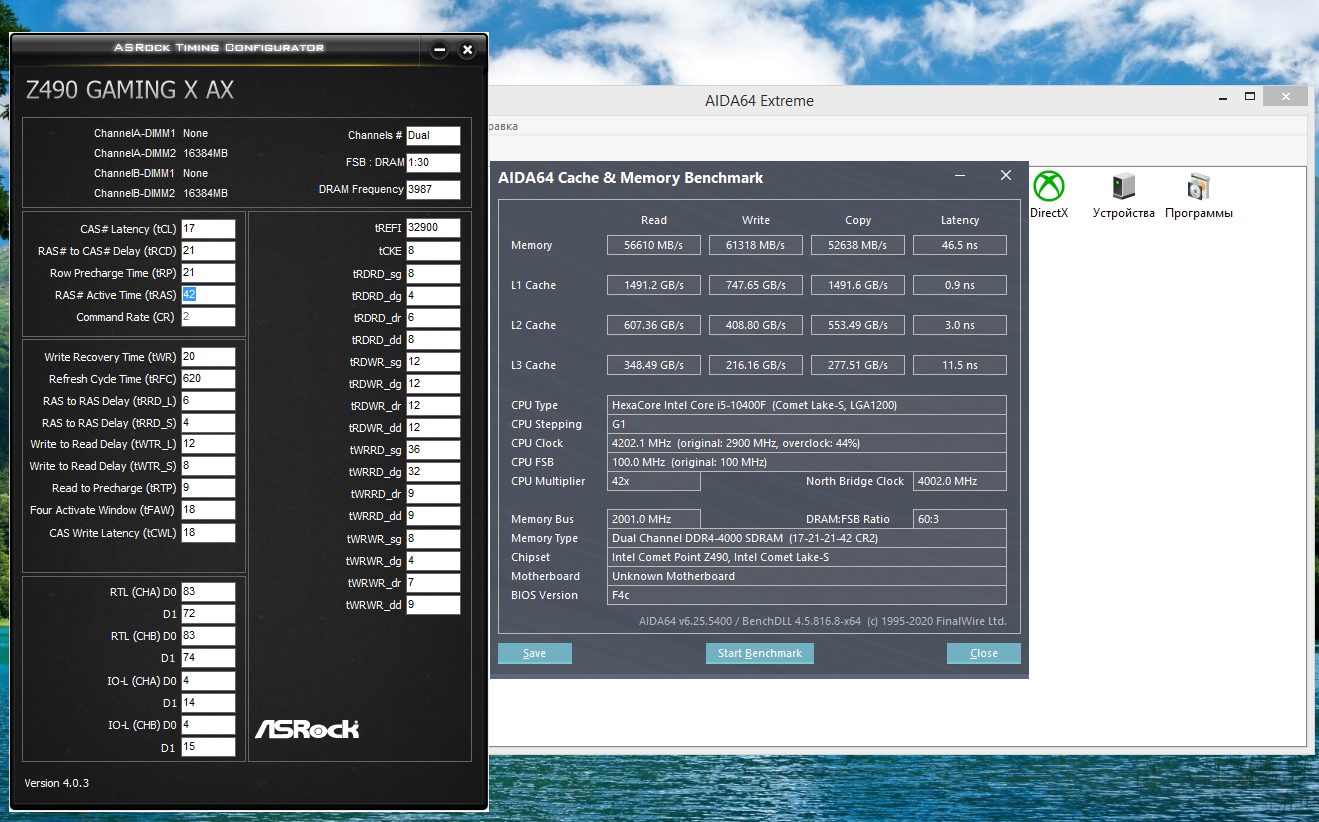
Task: Select the Refresh Cycle Time (tRFC) field
Action: 208,379
